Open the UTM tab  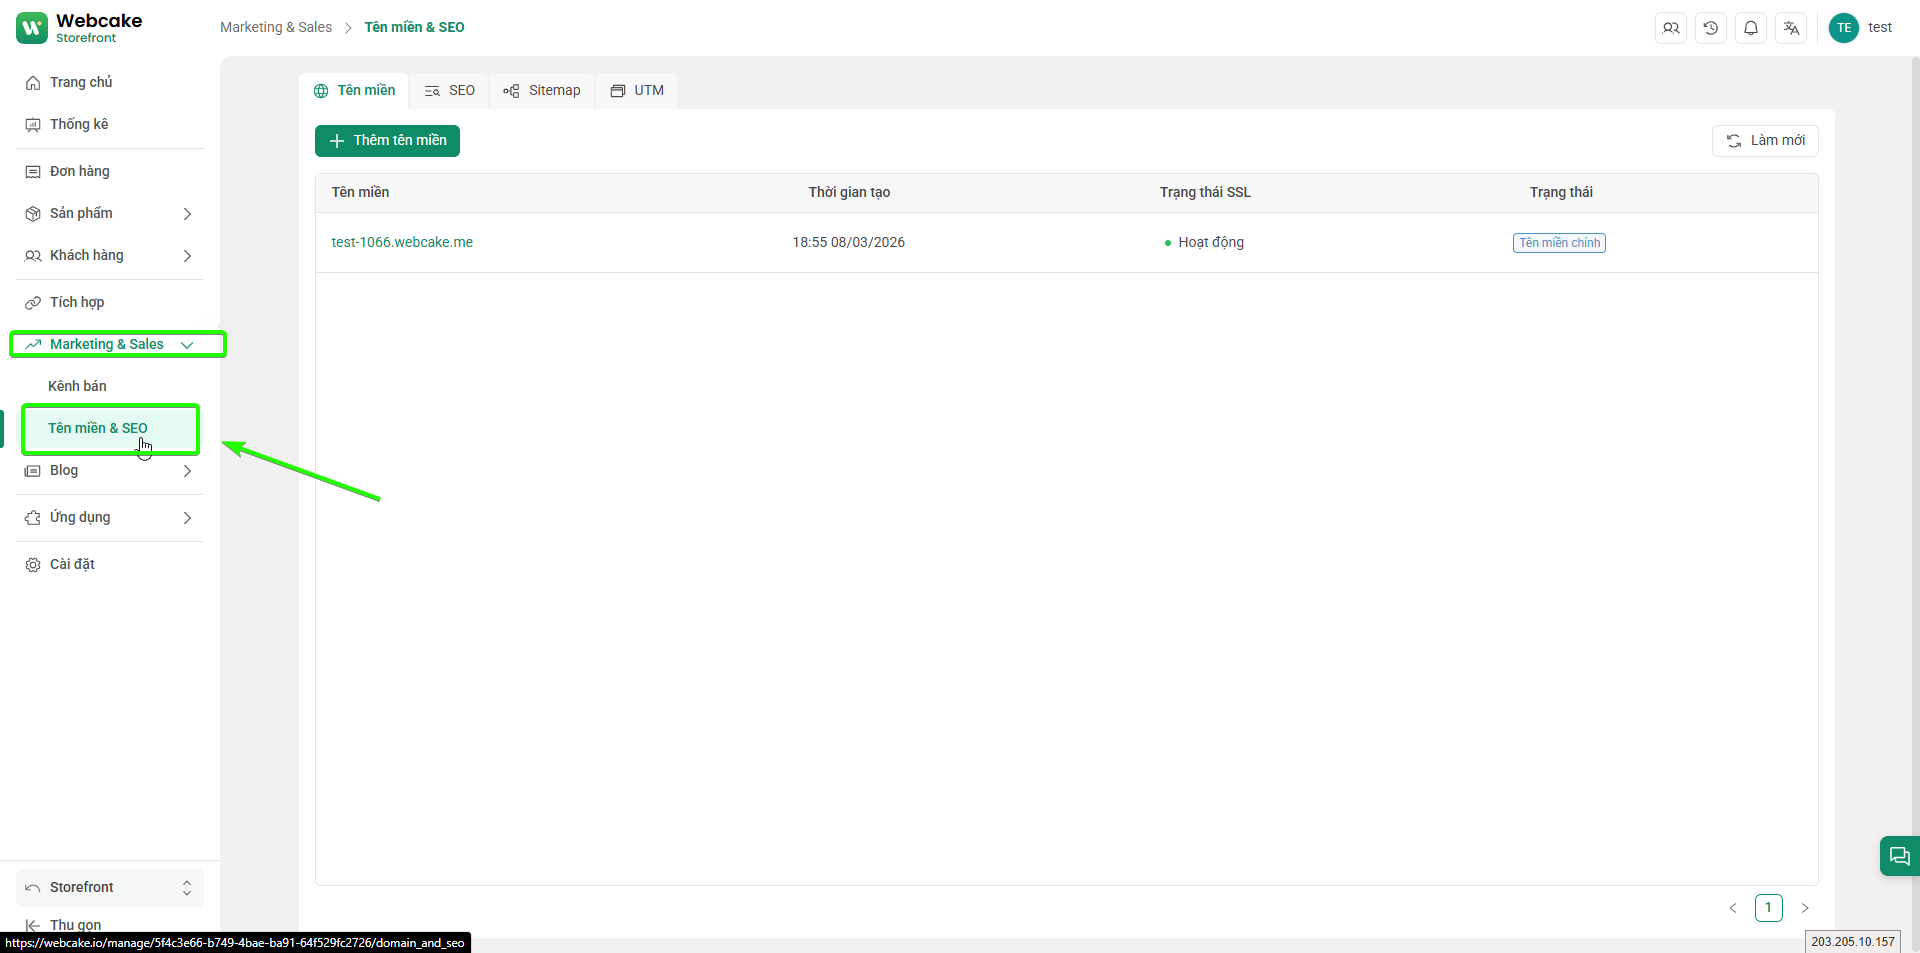click(637, 90)
